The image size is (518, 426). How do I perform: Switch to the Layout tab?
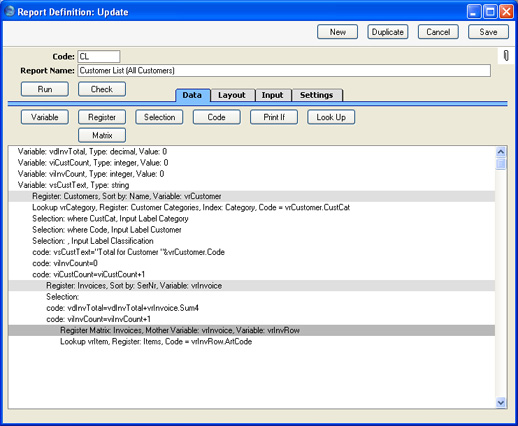tap(232, 95)
